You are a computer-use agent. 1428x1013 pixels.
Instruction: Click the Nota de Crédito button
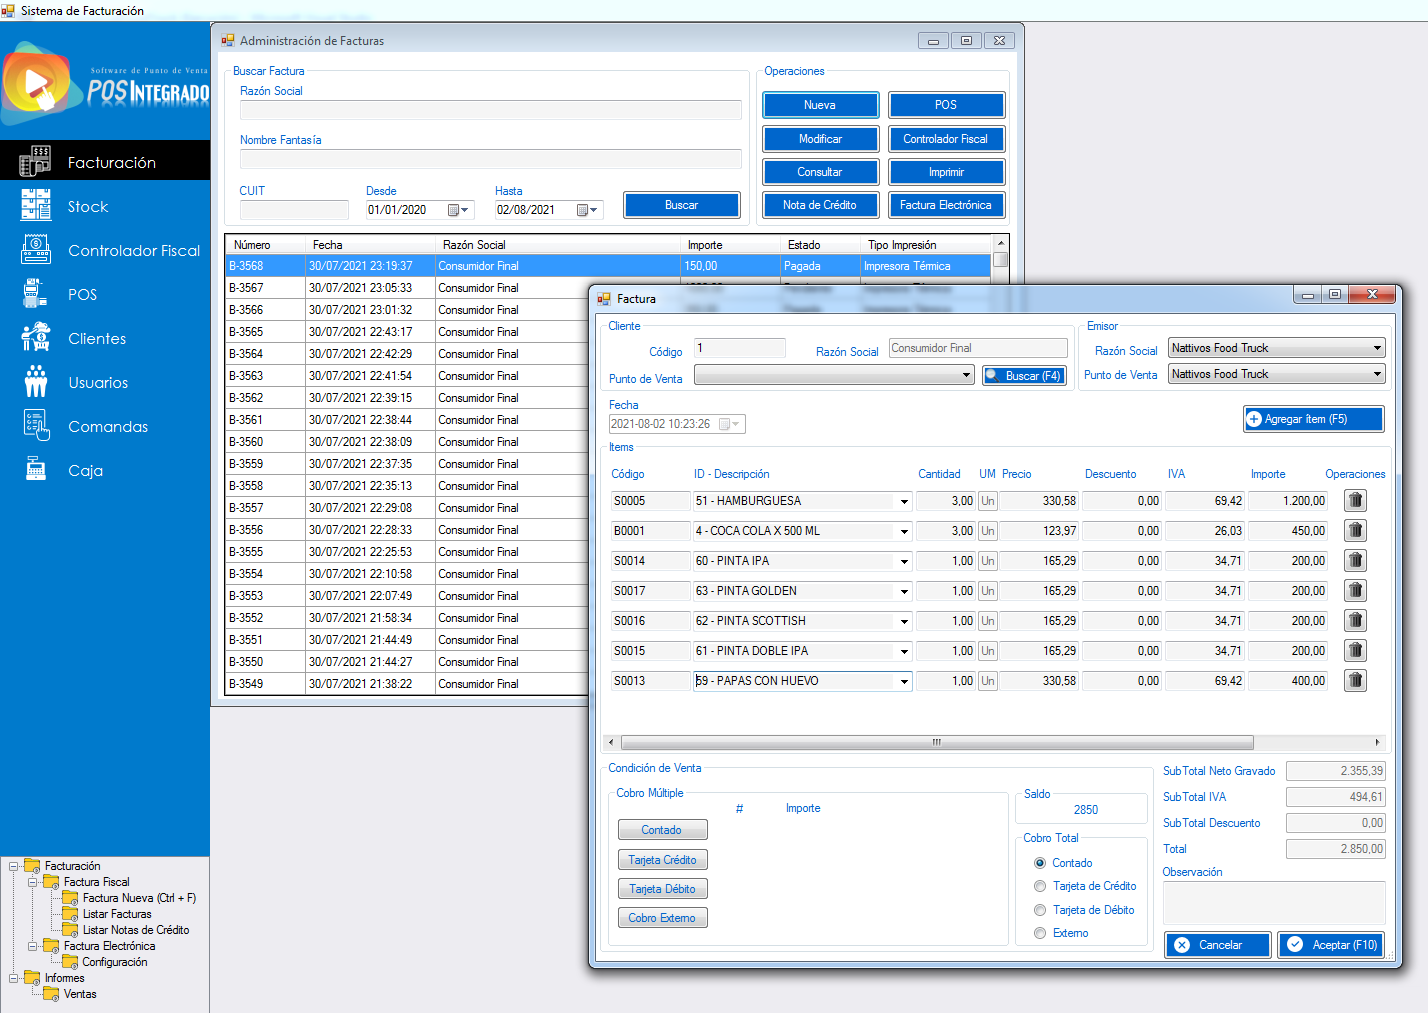(x=820, y=205)
